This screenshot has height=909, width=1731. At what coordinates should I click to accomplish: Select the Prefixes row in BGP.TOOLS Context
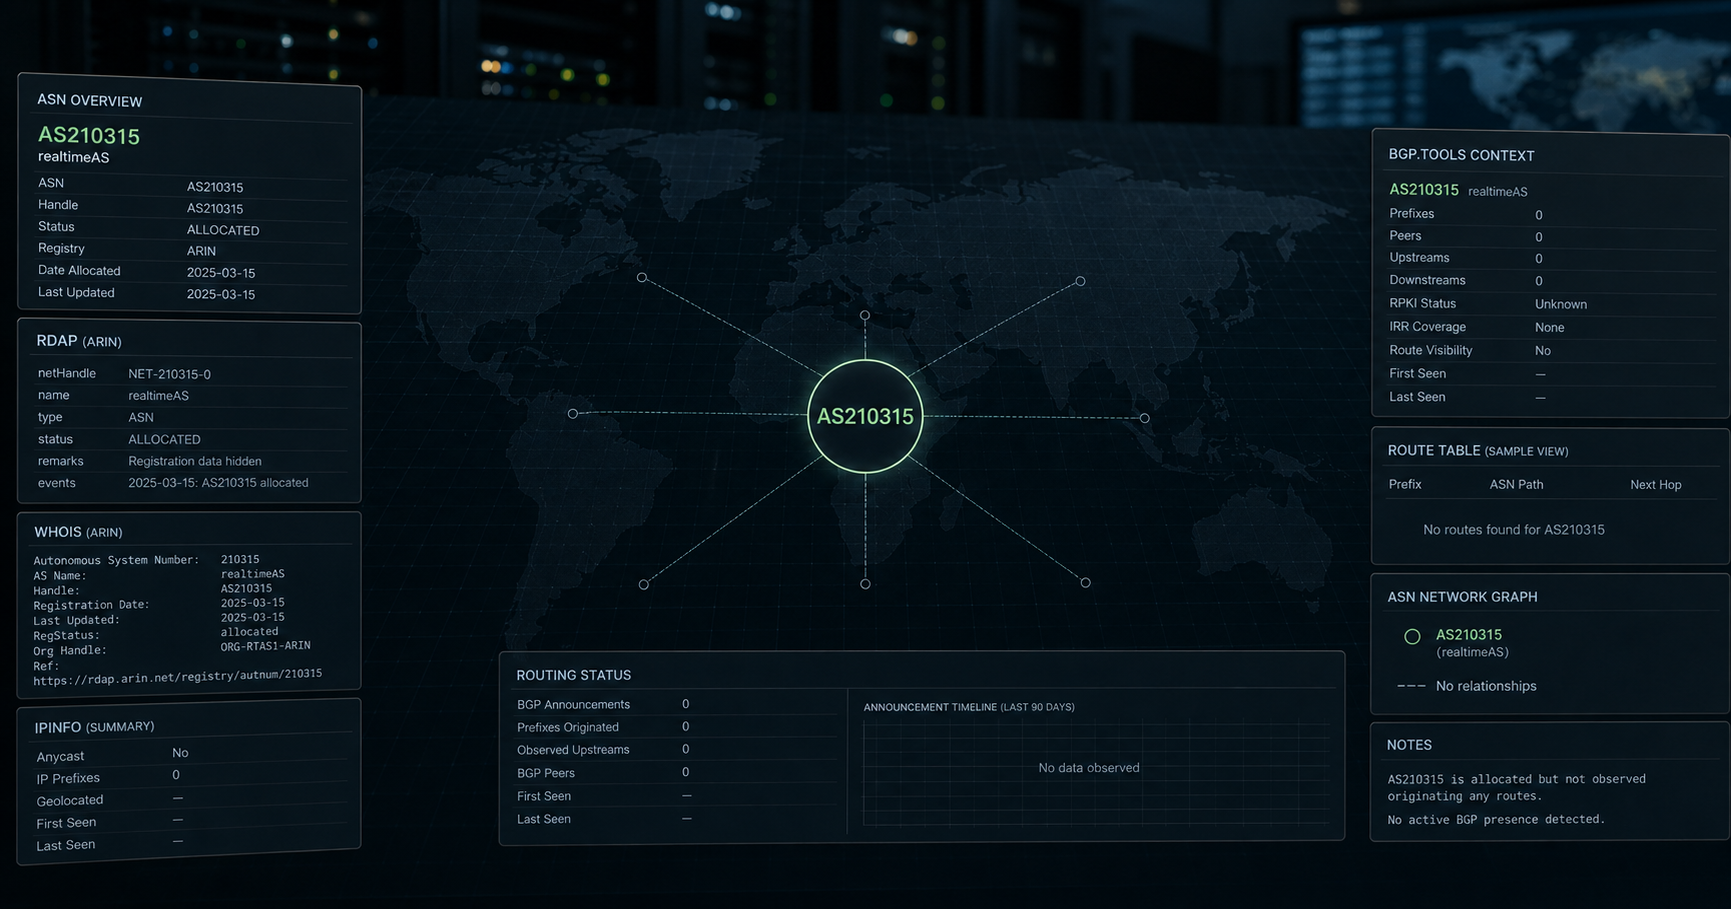1550,214
